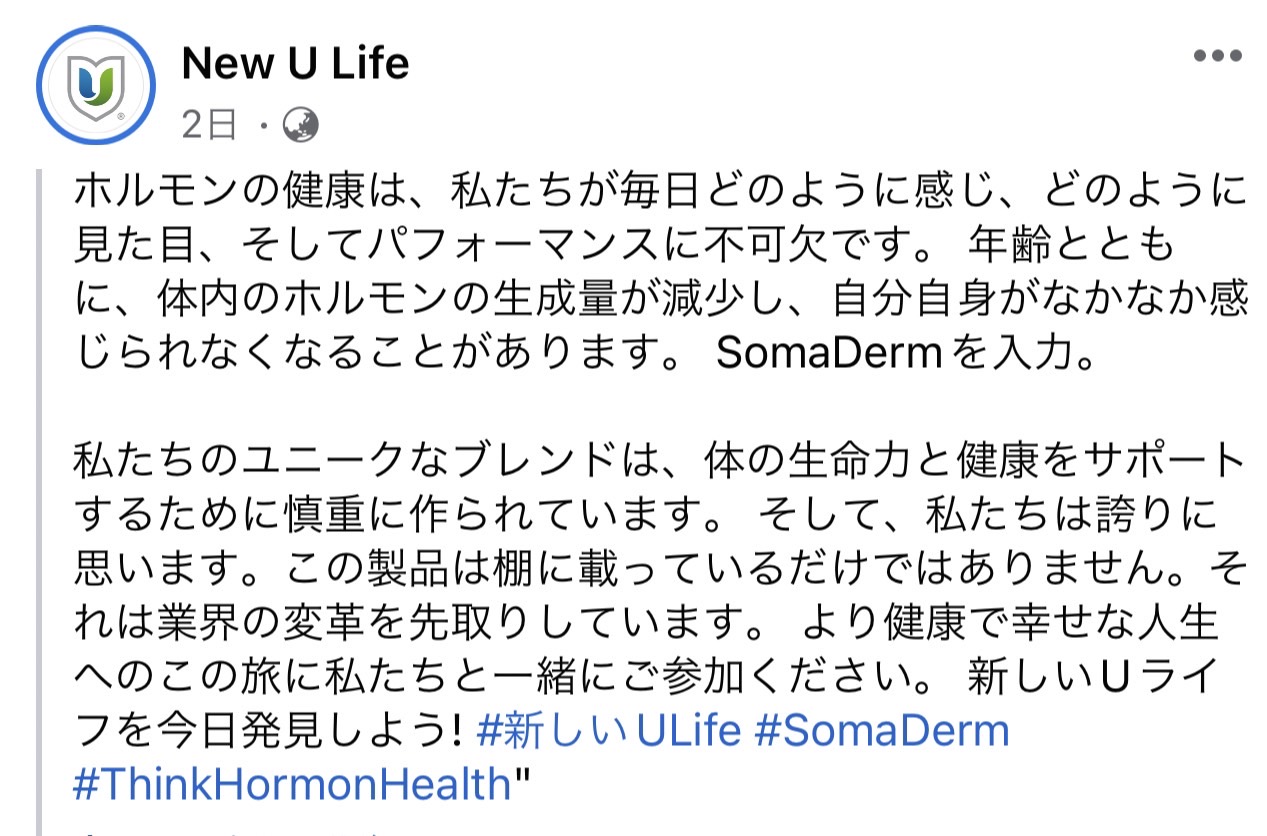
Task: Click the text フを今日発見しよう!
Action: click(x=269, y=732)
